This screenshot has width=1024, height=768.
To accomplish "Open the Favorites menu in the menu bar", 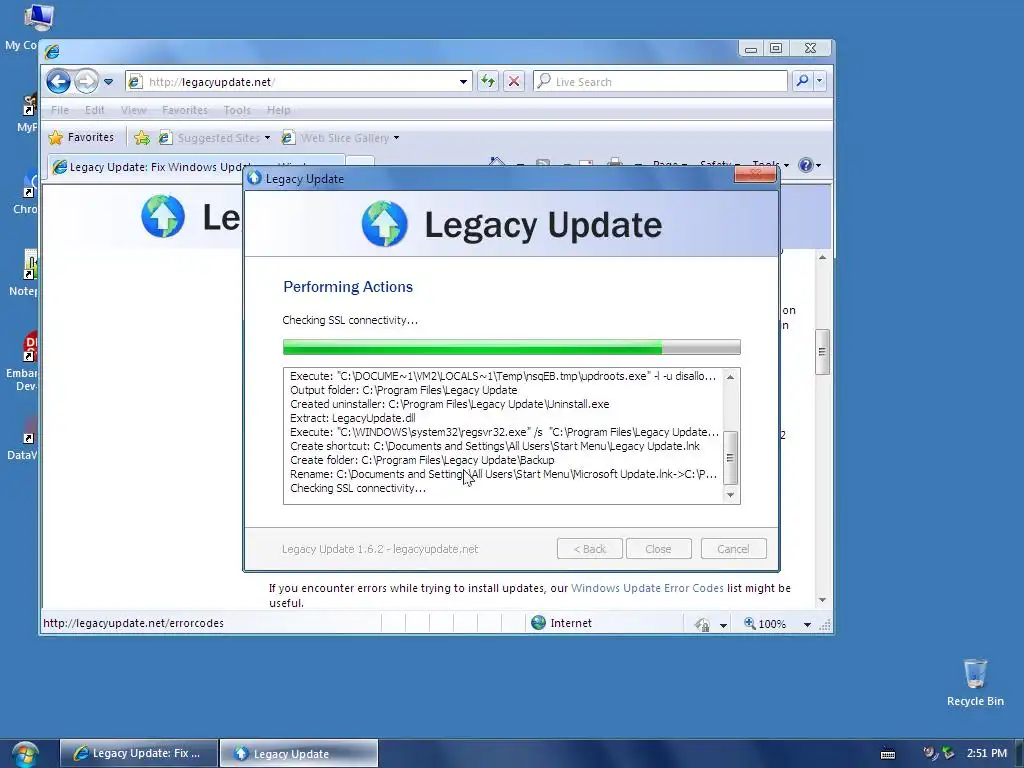I will (185, 110).
